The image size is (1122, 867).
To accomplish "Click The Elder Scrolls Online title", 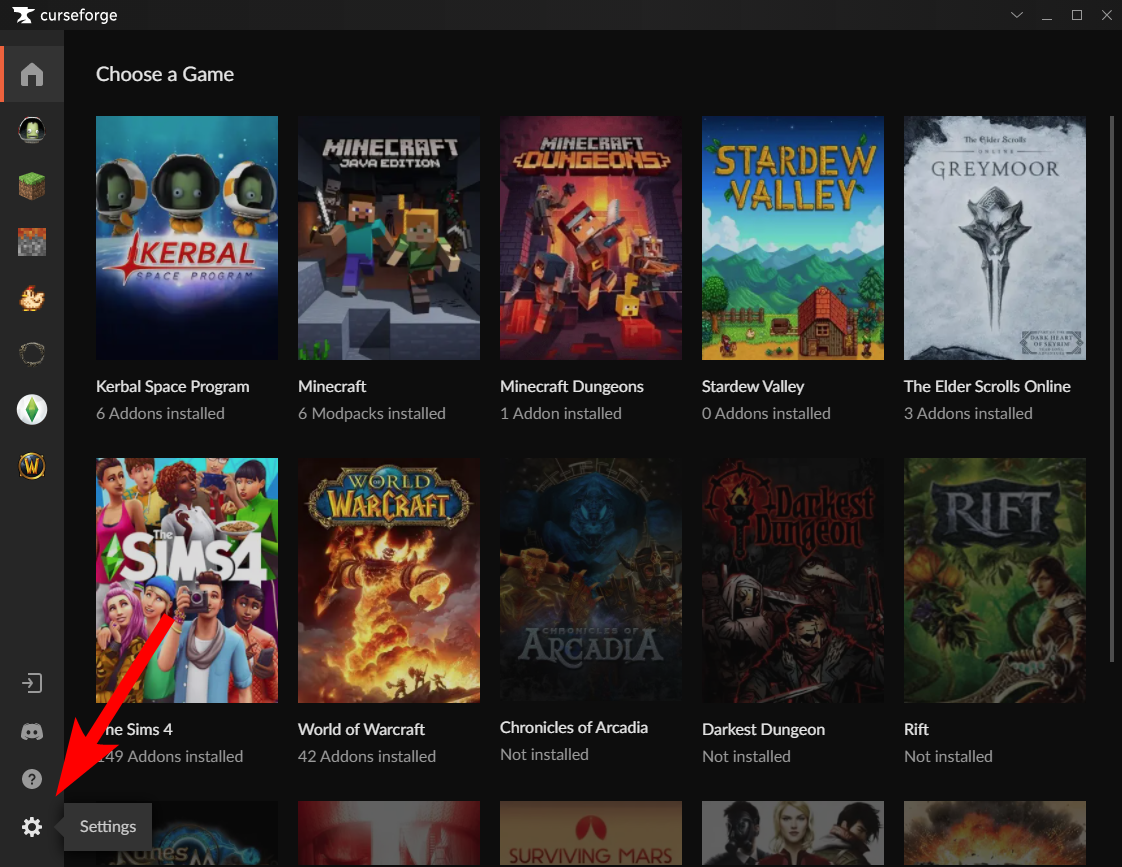I will [987, 386].
